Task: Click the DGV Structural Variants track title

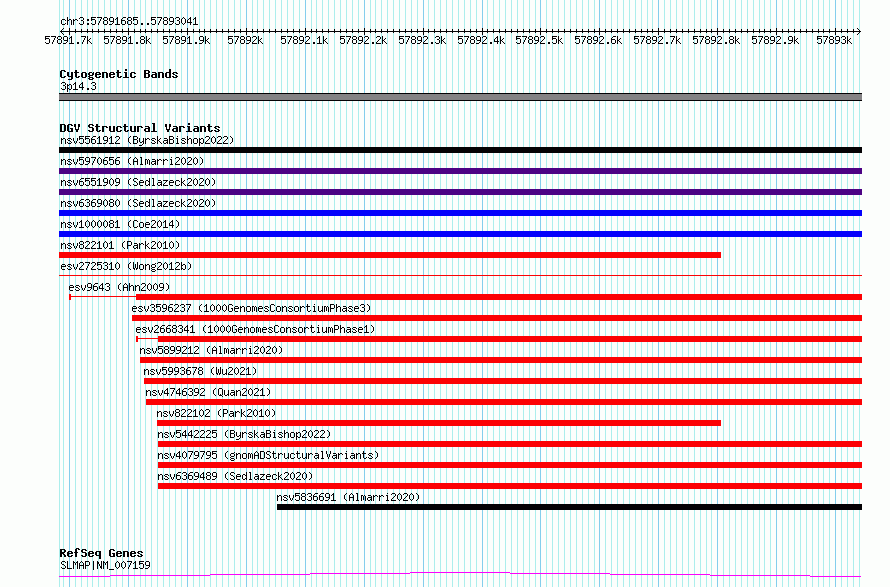Action: (140, 128)
